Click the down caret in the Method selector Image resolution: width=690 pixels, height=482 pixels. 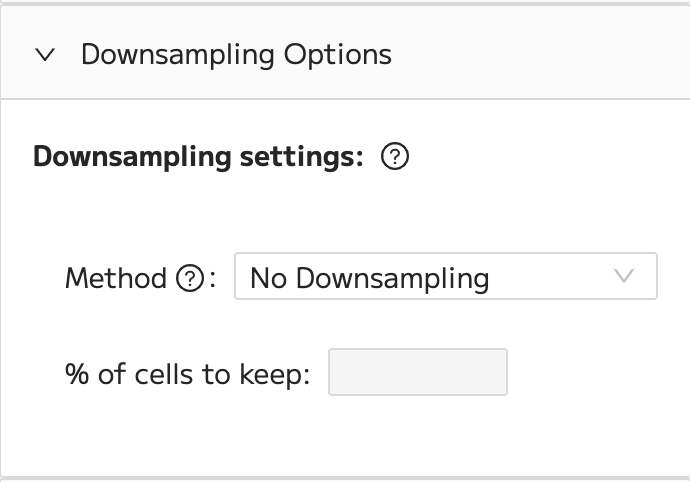pyautogui.click(x=624, y=276)
